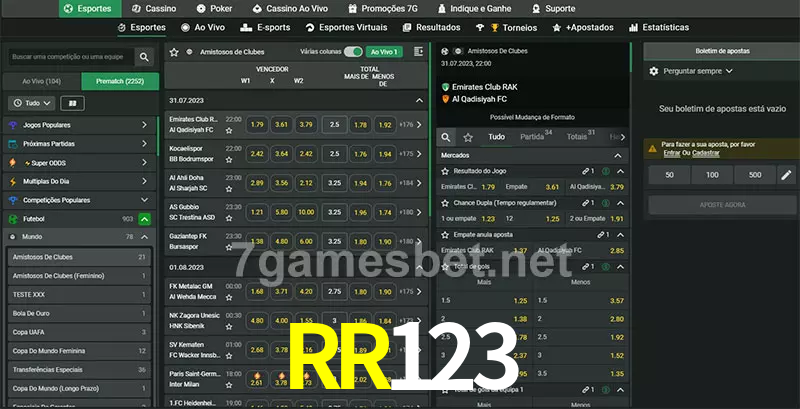Favorite the Chance Dupla market
The width and height of the screenshot is (800, 409).
click(445, 203)
